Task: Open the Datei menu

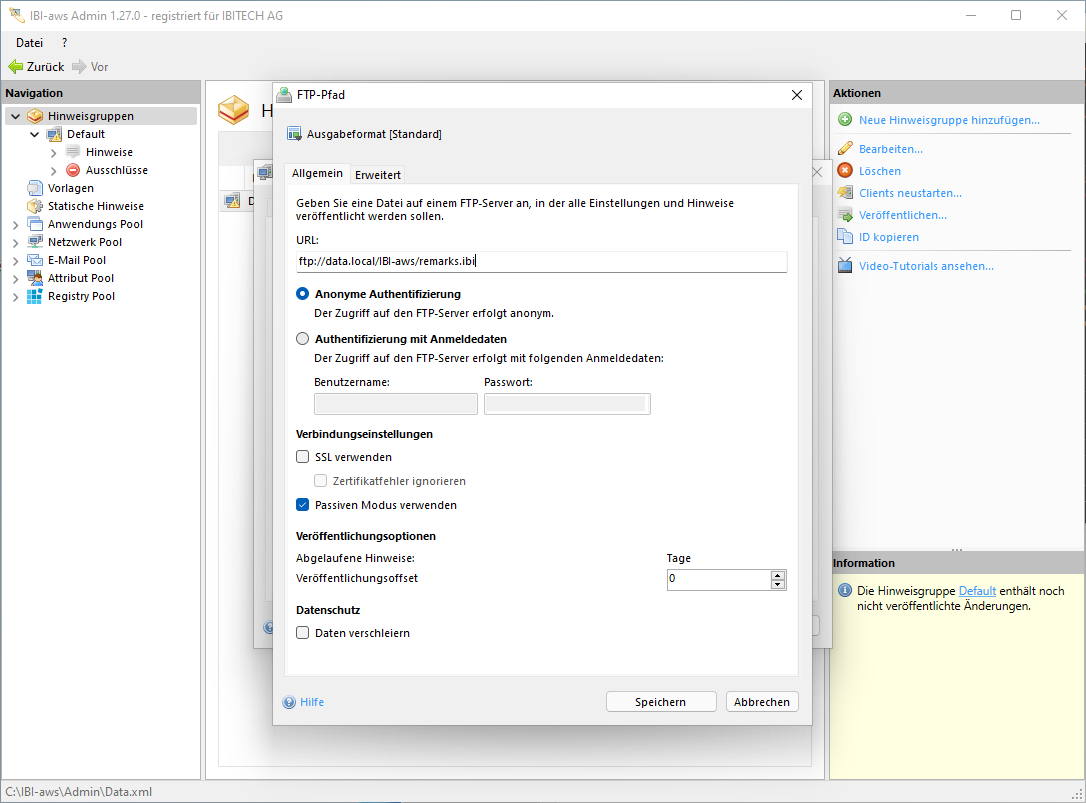Action: click(29, 43)
